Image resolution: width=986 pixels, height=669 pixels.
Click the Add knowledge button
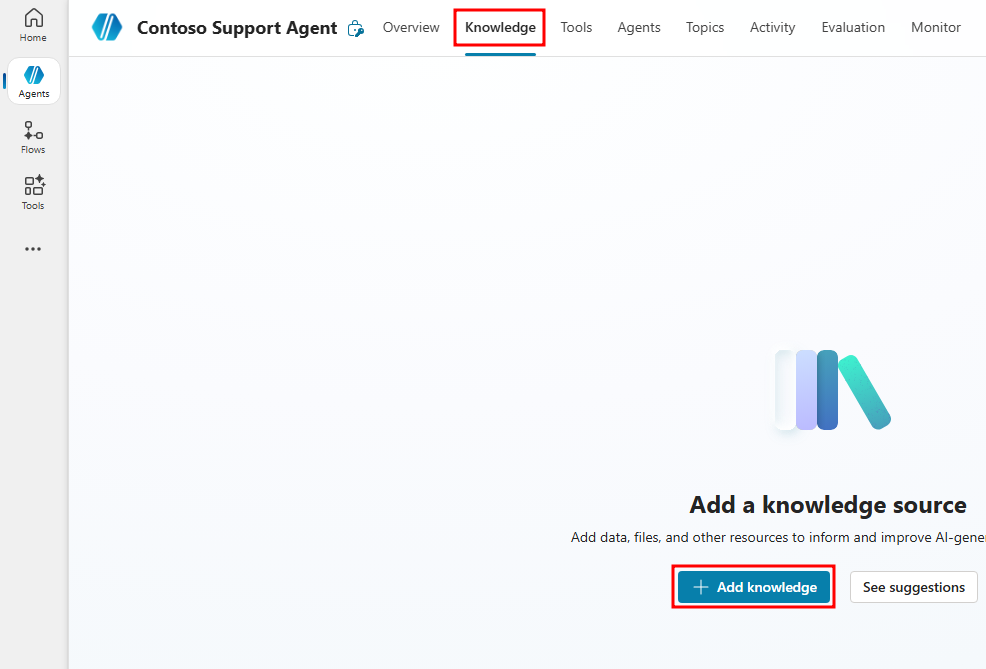coord(754,587)
